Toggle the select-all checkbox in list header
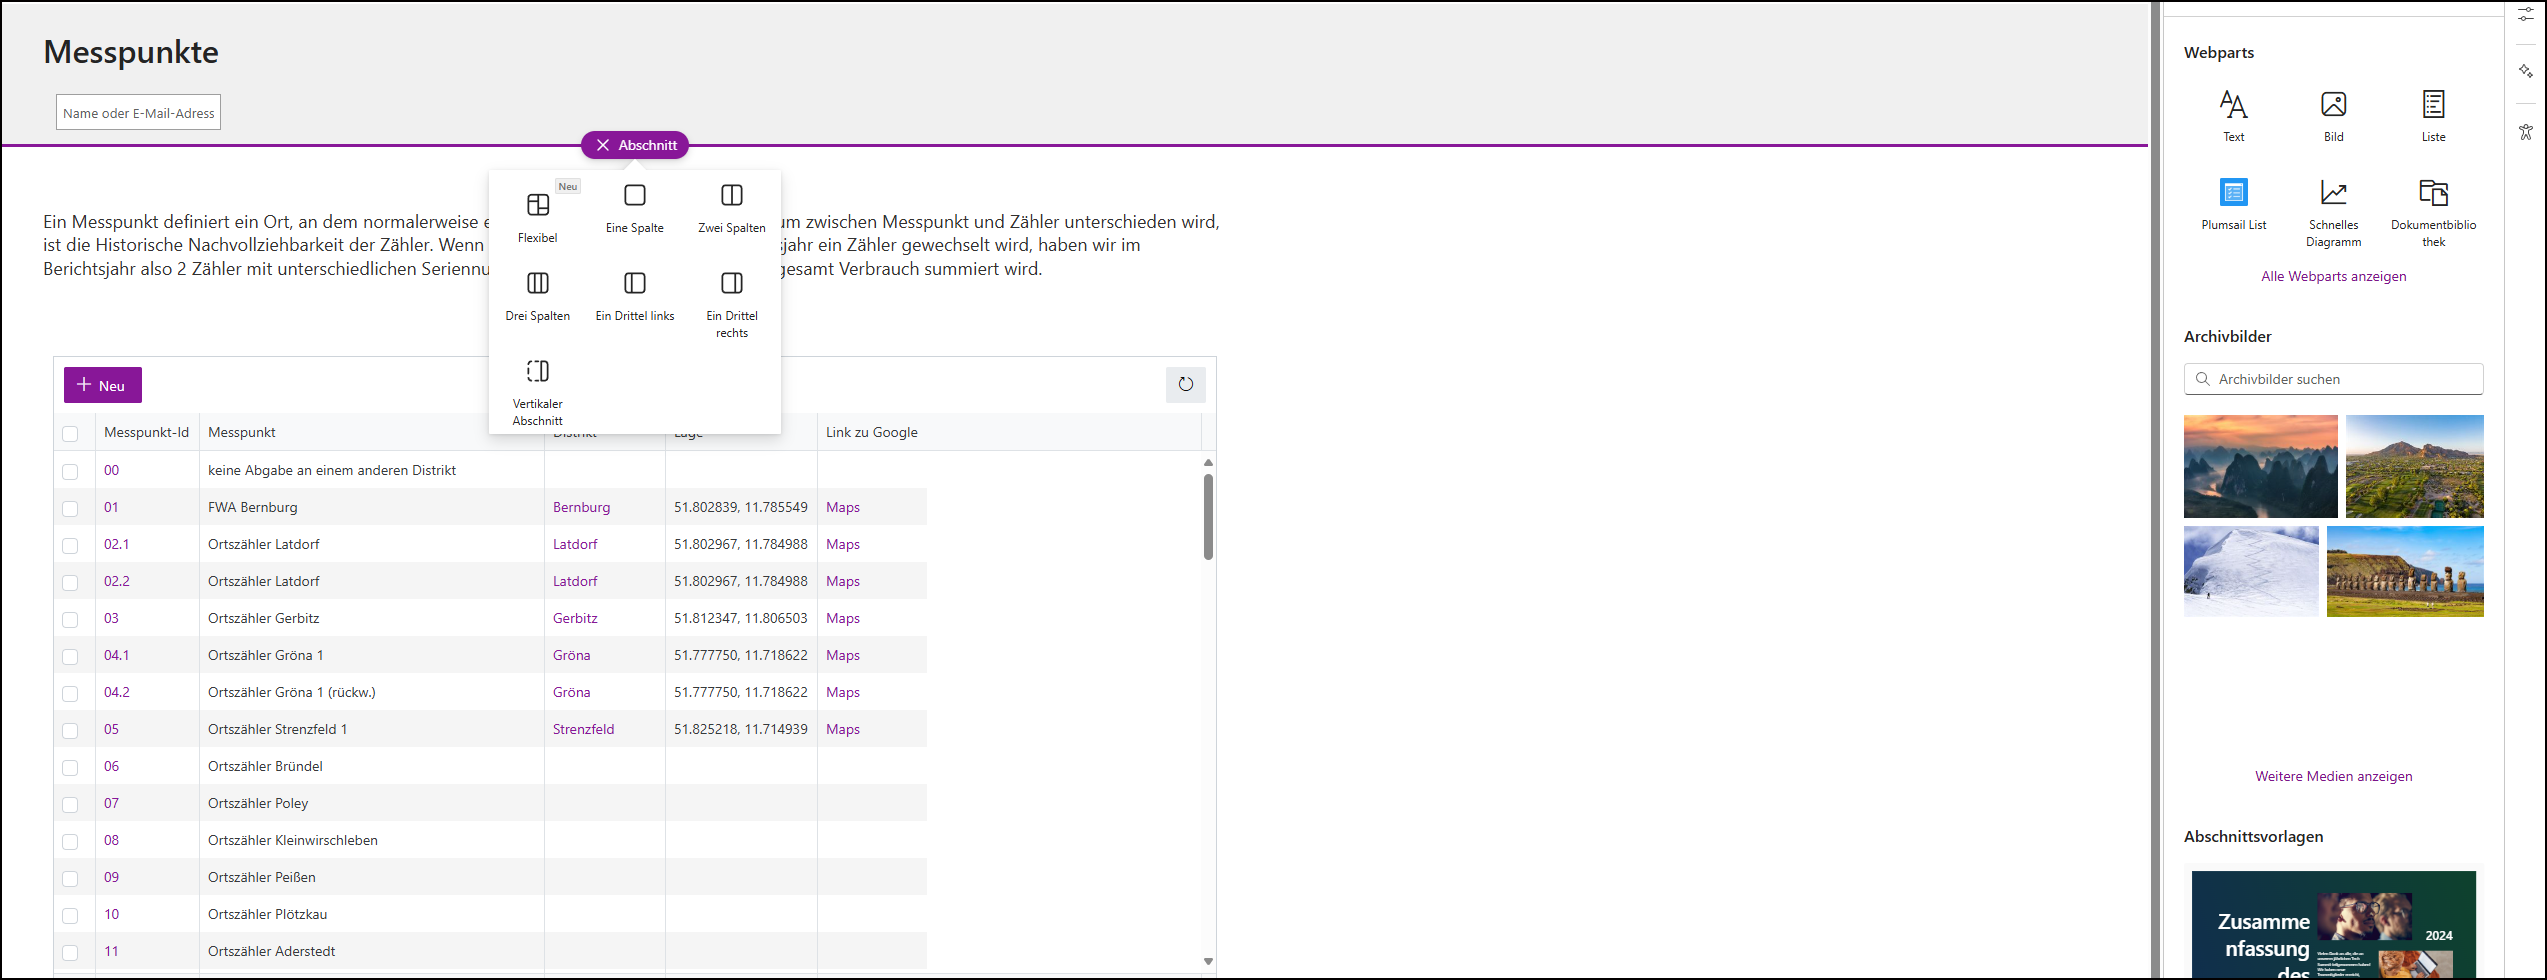Image resolution: width=2547 pixels, height=980 pixels. (x=70, y=433)
